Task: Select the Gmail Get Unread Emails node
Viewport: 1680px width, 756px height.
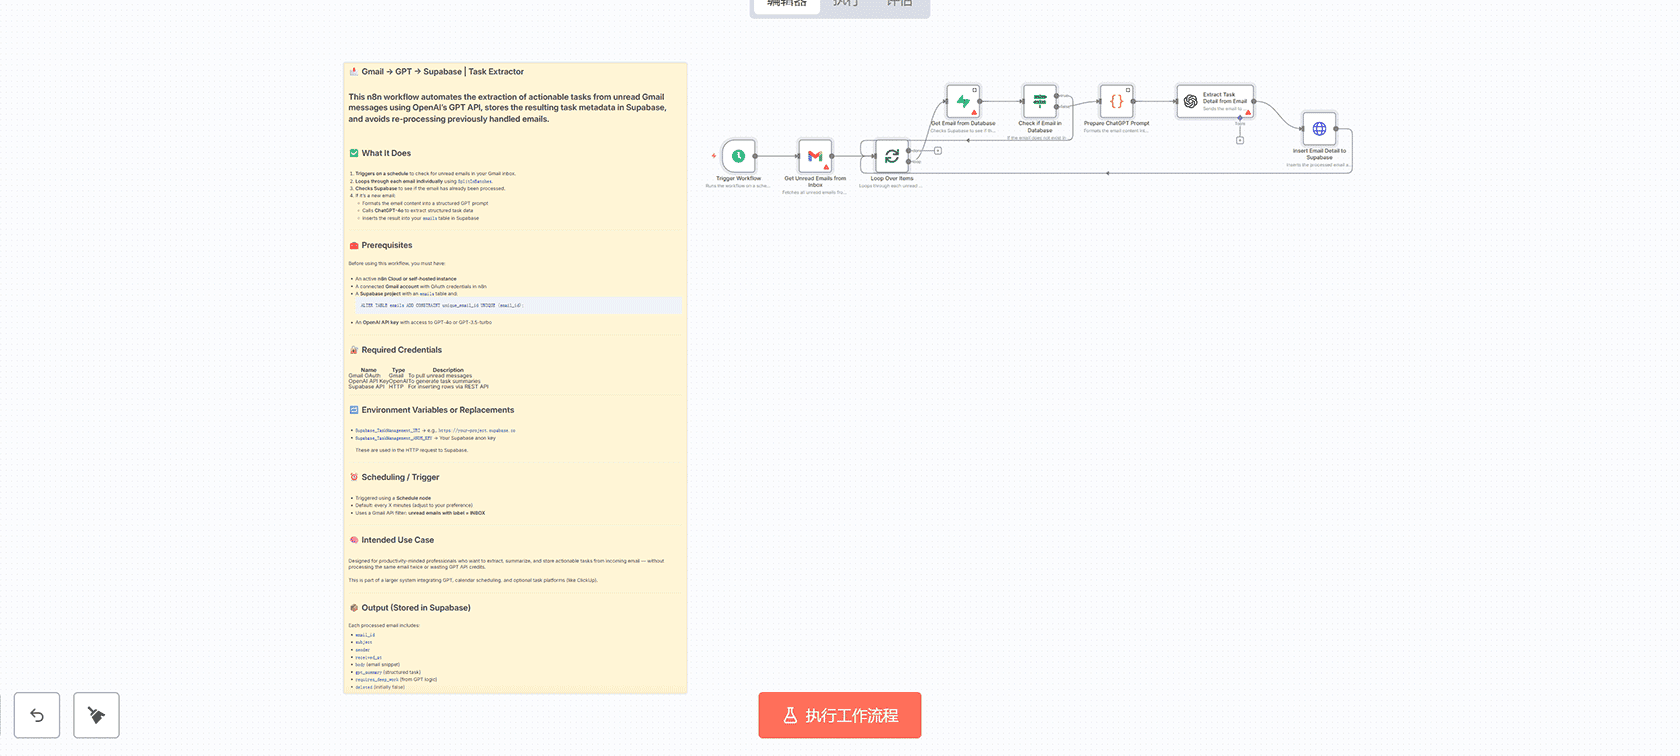Action: coord(815,156)
